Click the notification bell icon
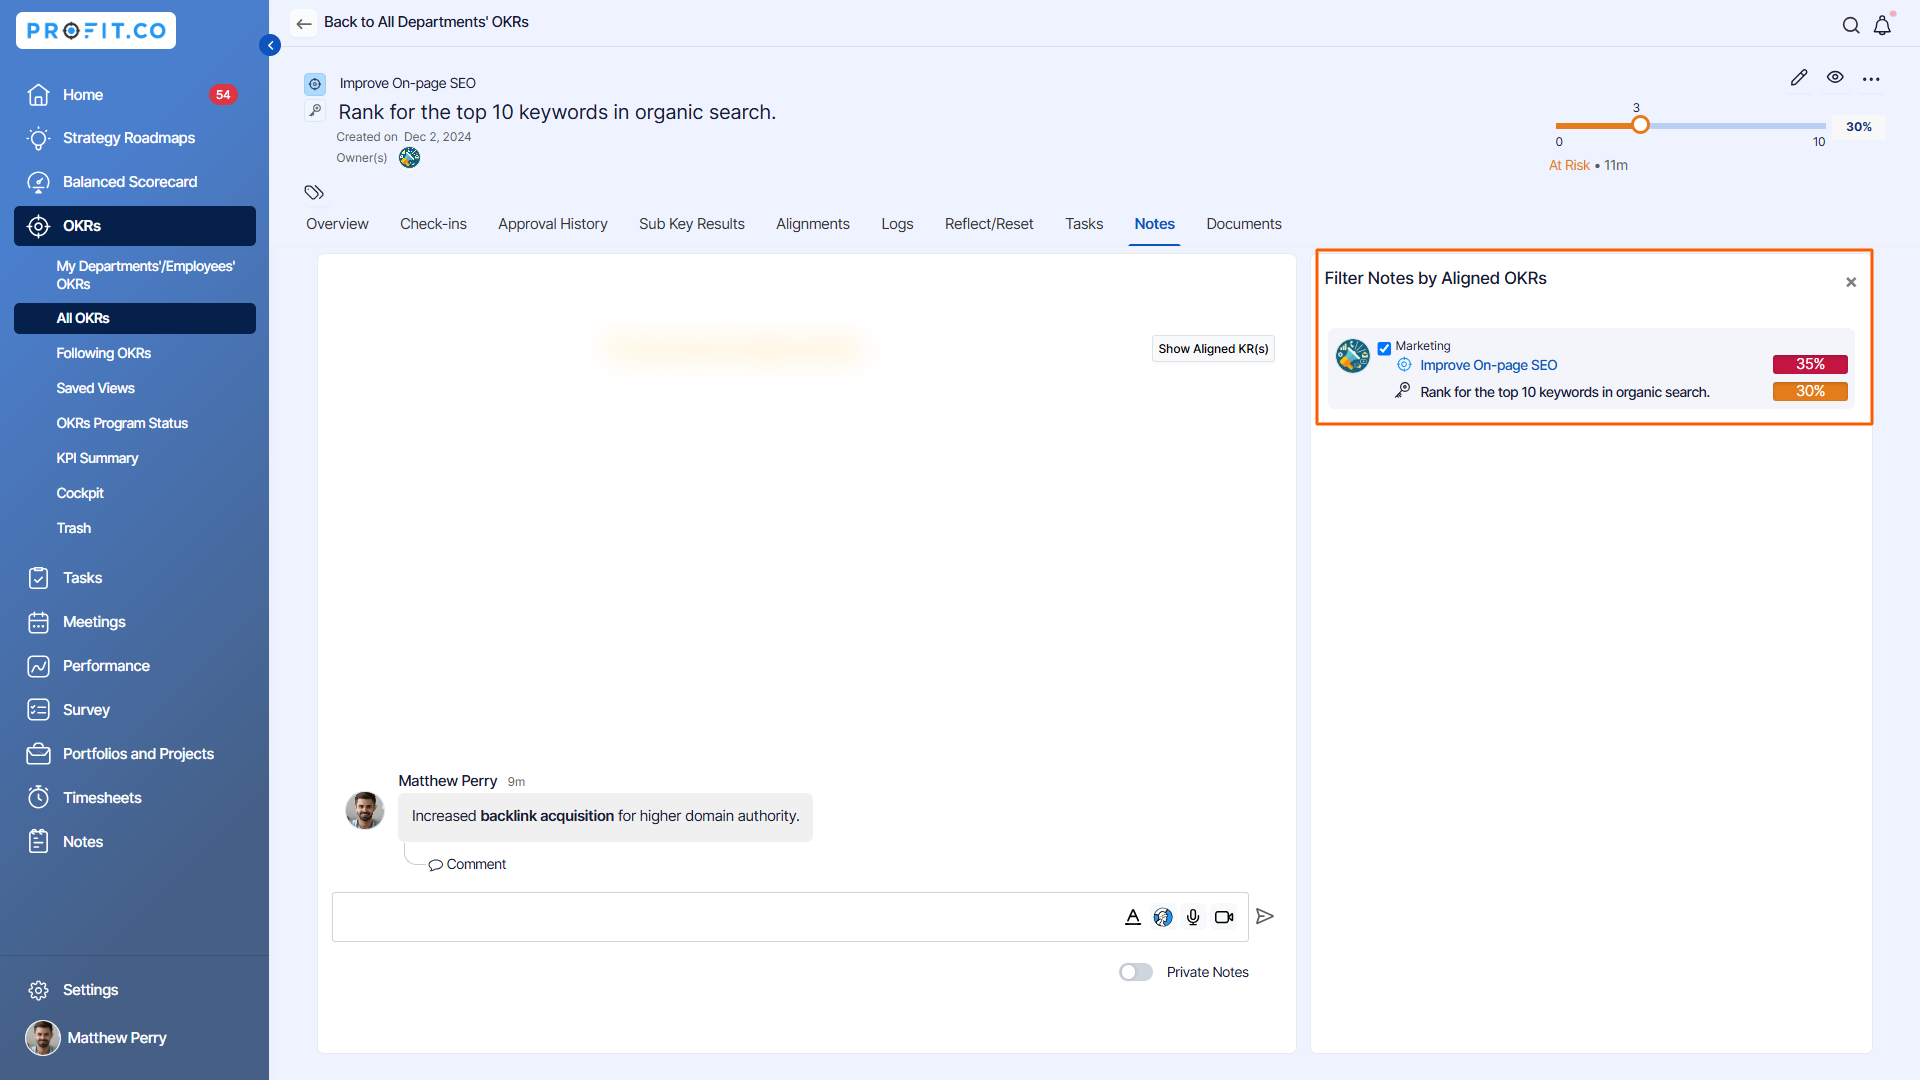The width and height of the screenshot is (1920, 1080). pyautogui.click(x=1883, y=25)
